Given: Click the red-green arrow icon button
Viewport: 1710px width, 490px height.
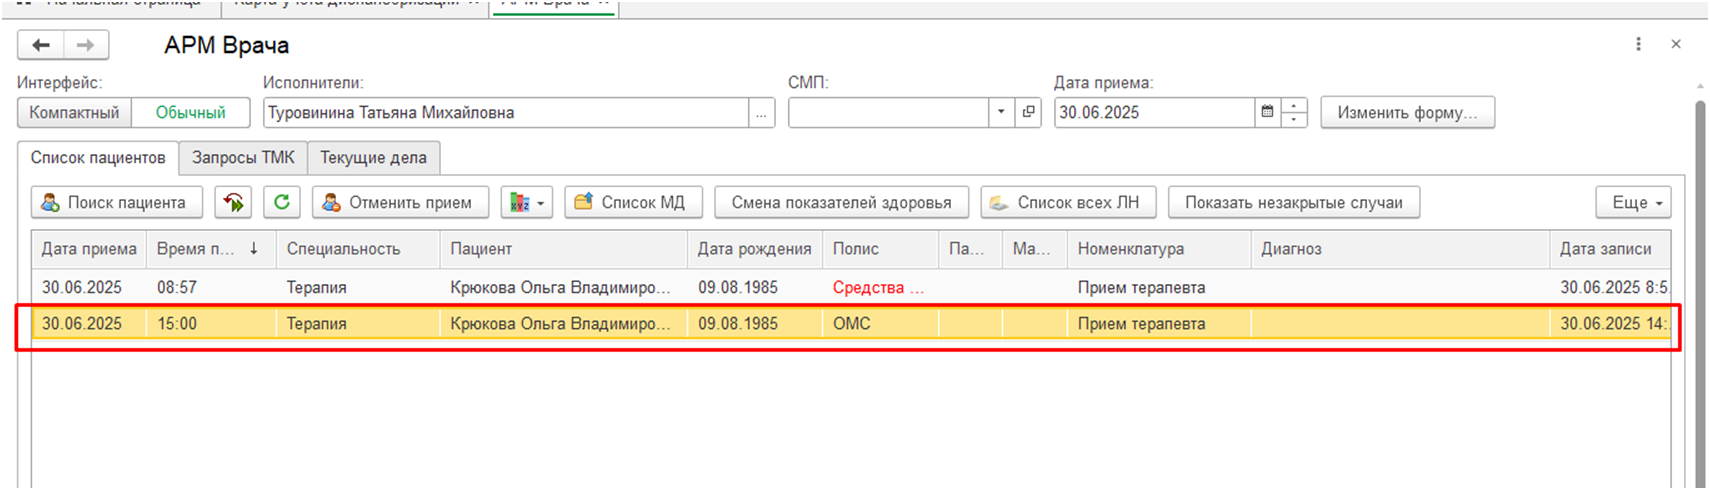Looking at the screenshot, I should (233, 202).
